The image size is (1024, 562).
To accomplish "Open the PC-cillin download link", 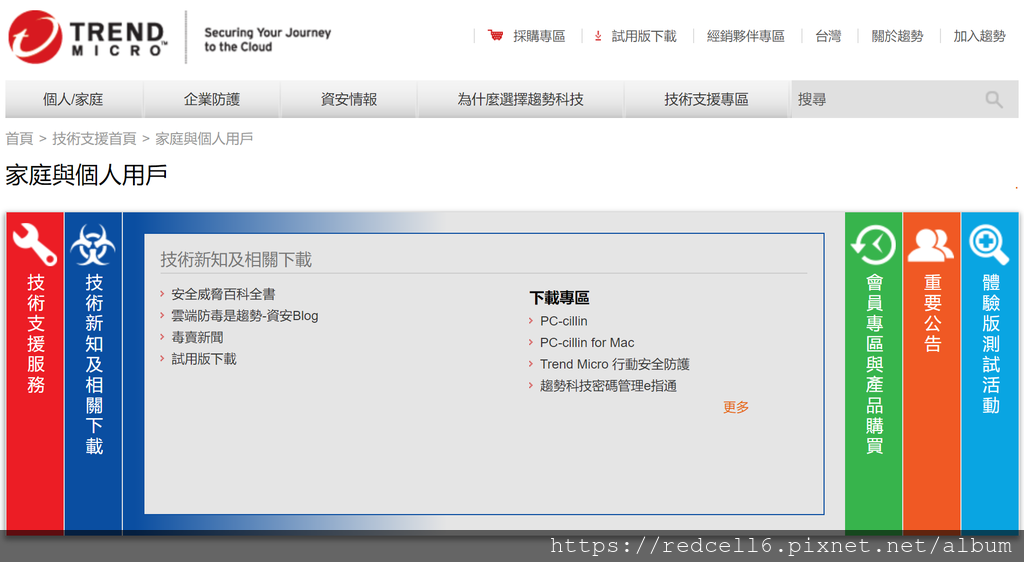I will [x=564, y=321].
